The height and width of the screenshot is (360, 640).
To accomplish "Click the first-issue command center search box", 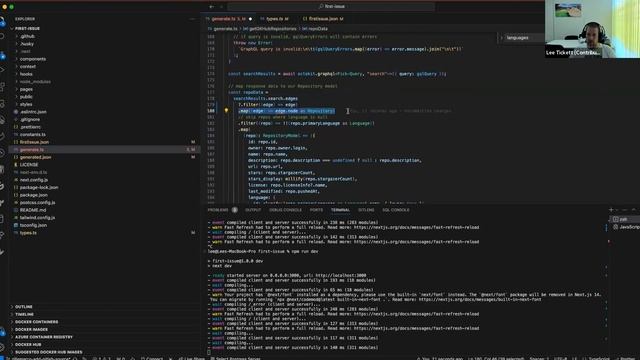I will pyautogui.click(x=331, y=7).
